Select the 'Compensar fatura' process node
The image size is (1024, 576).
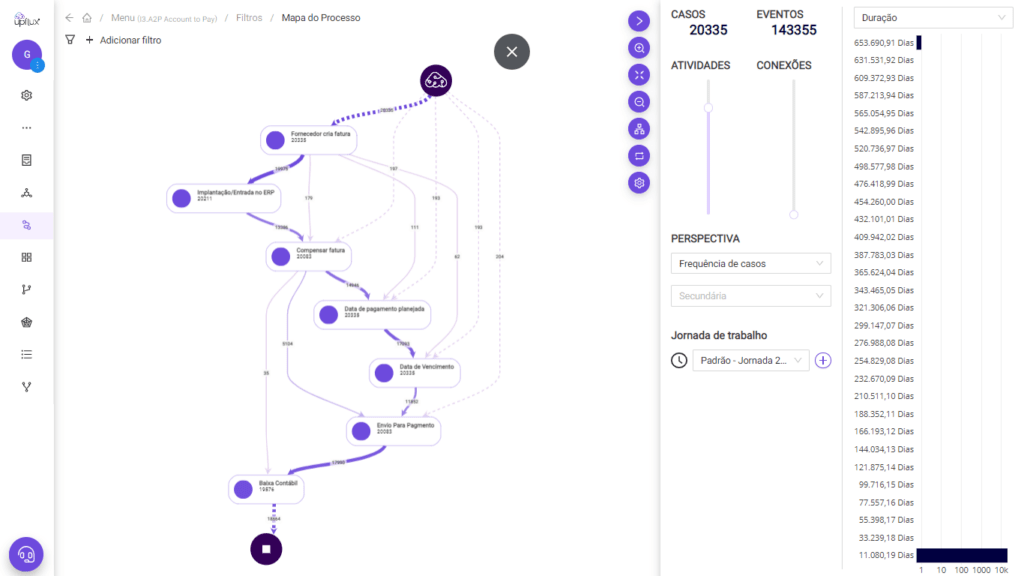(309, 256)
